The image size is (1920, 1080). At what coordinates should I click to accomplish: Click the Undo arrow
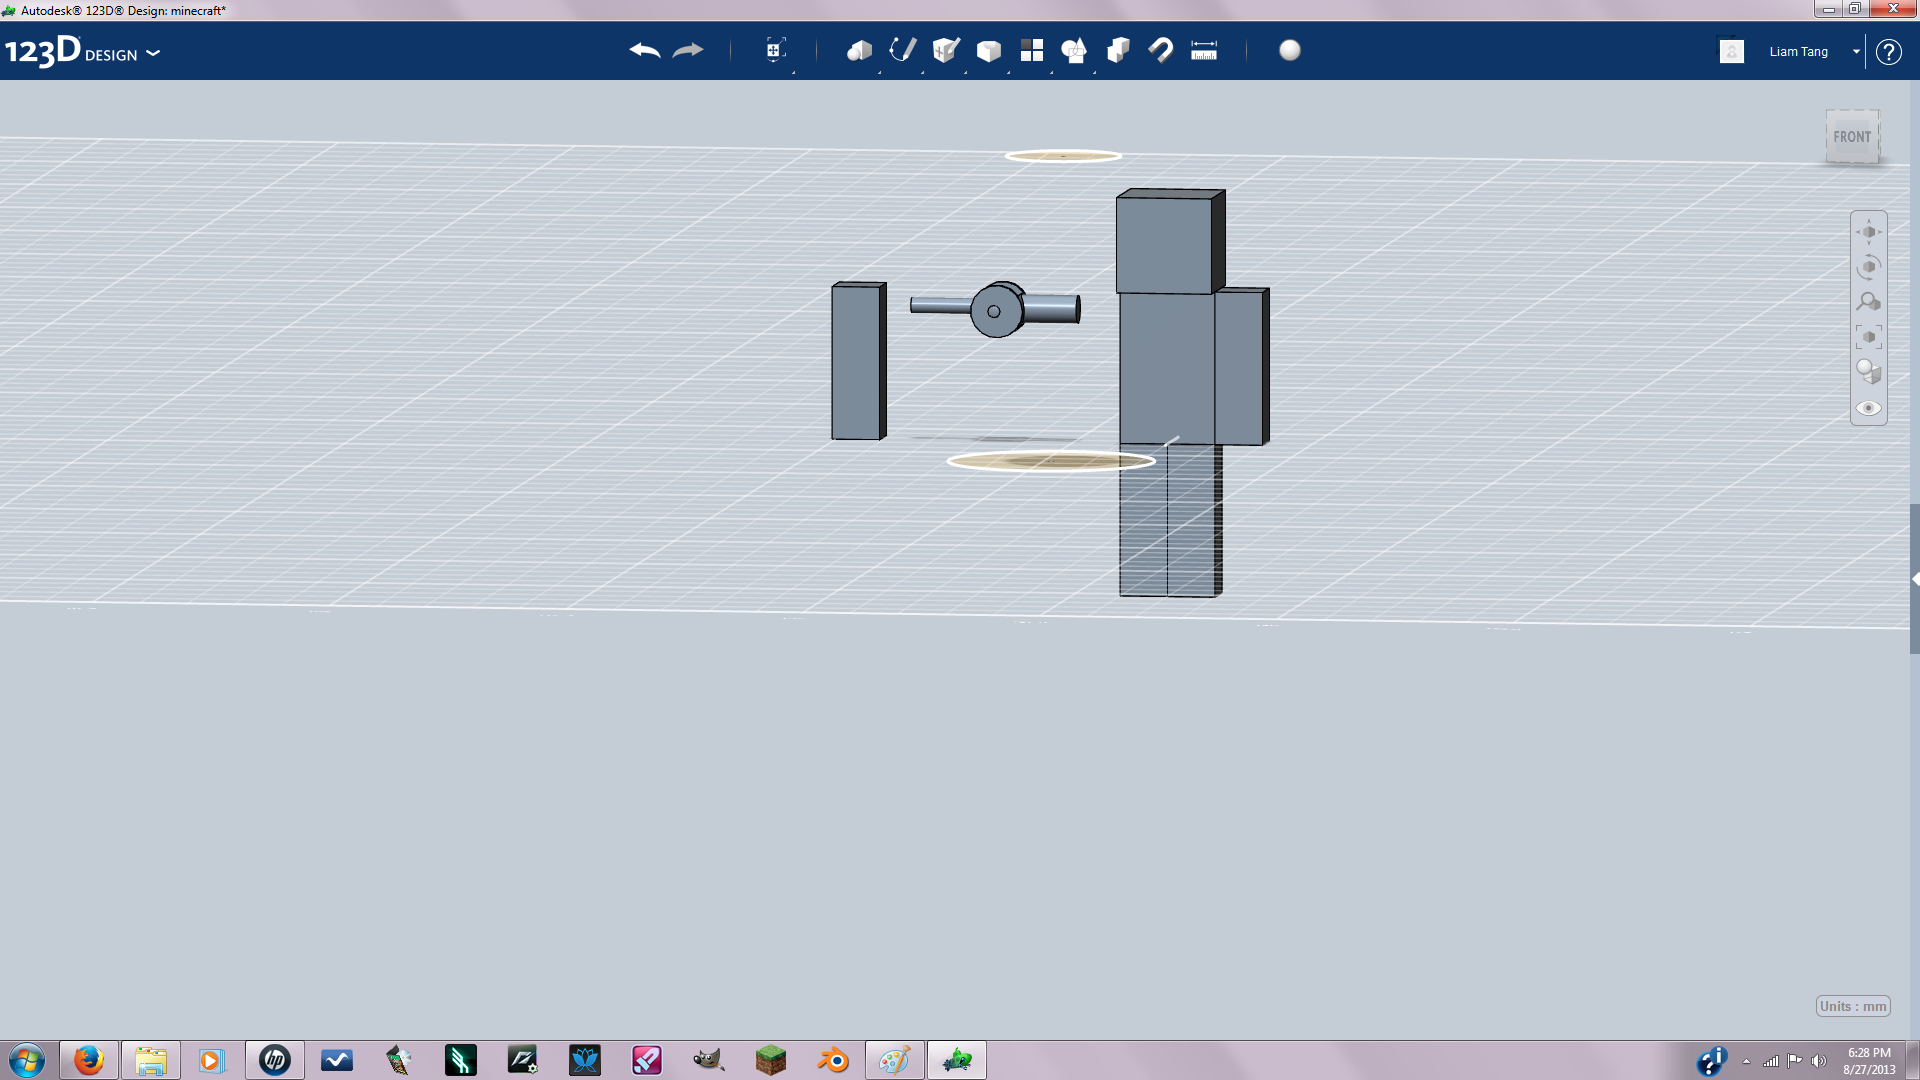coord(645,50)
